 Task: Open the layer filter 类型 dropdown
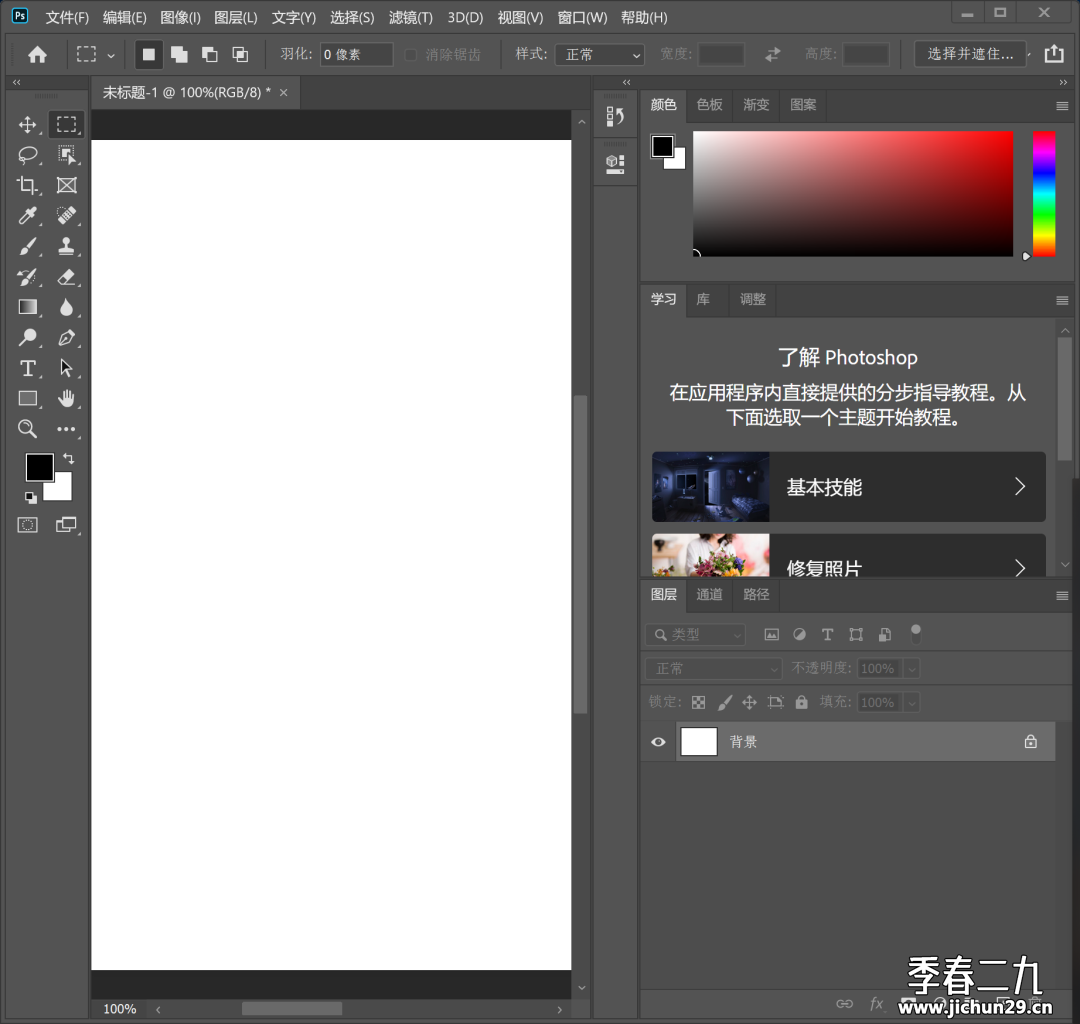click(x=695, y=634)
